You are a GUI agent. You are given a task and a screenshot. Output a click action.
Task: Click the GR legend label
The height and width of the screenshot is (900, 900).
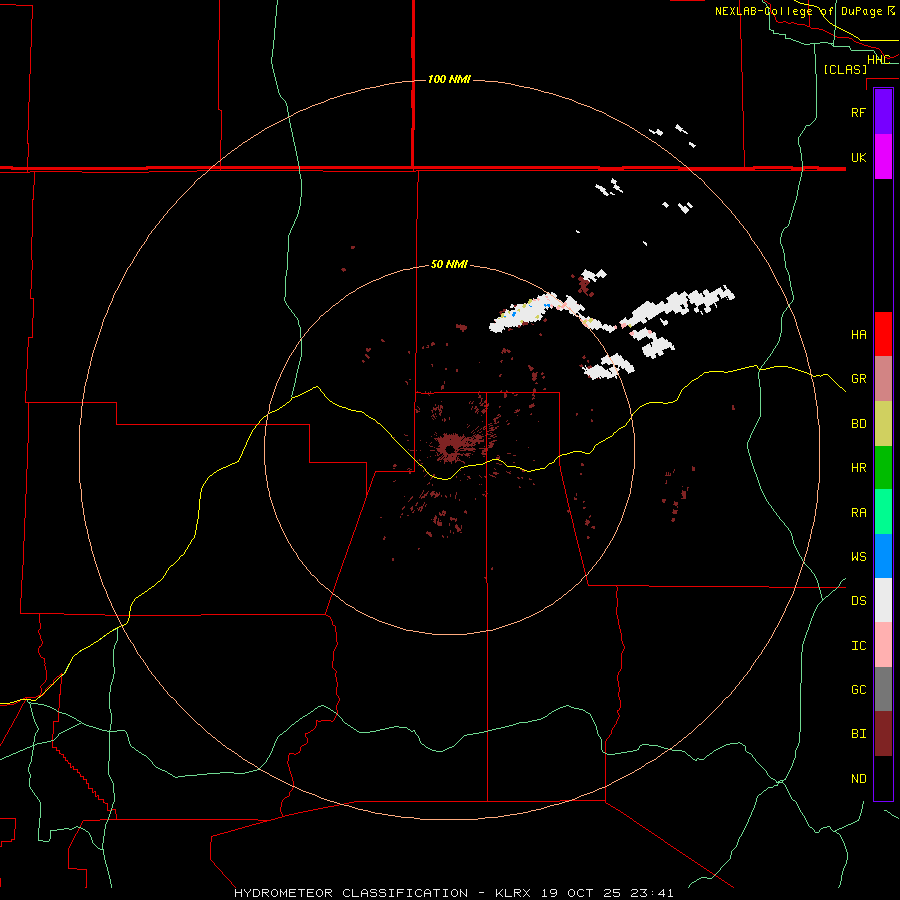coord(858,379)
